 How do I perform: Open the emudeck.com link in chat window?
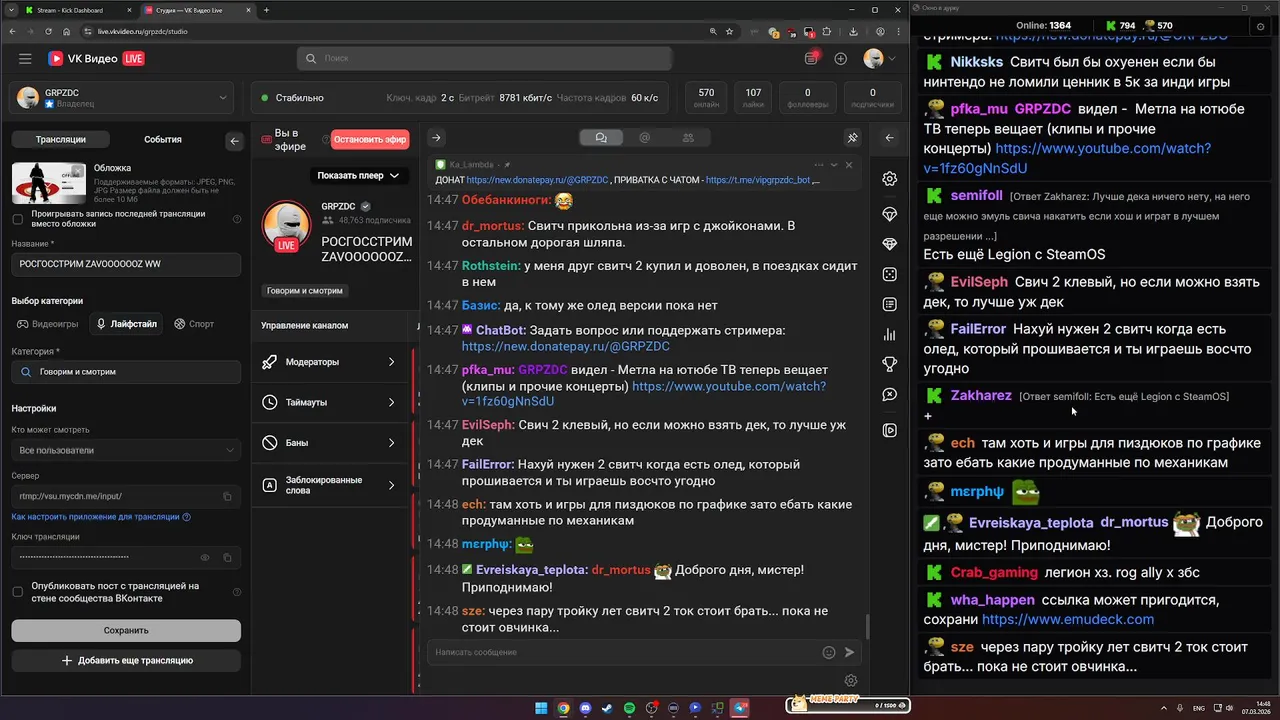pos(1068,620)
